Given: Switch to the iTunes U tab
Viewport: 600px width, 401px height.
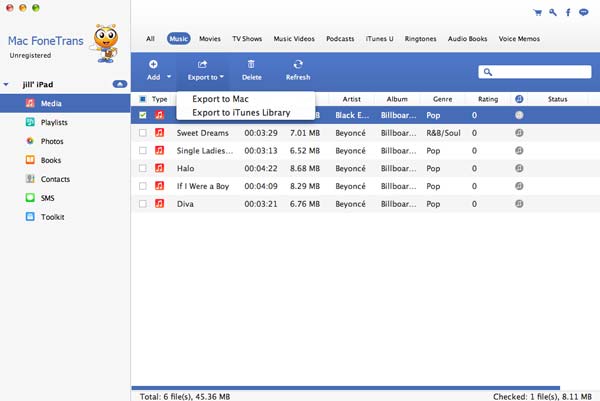Looking at the screenshot, I should click(x=379, y=39).
